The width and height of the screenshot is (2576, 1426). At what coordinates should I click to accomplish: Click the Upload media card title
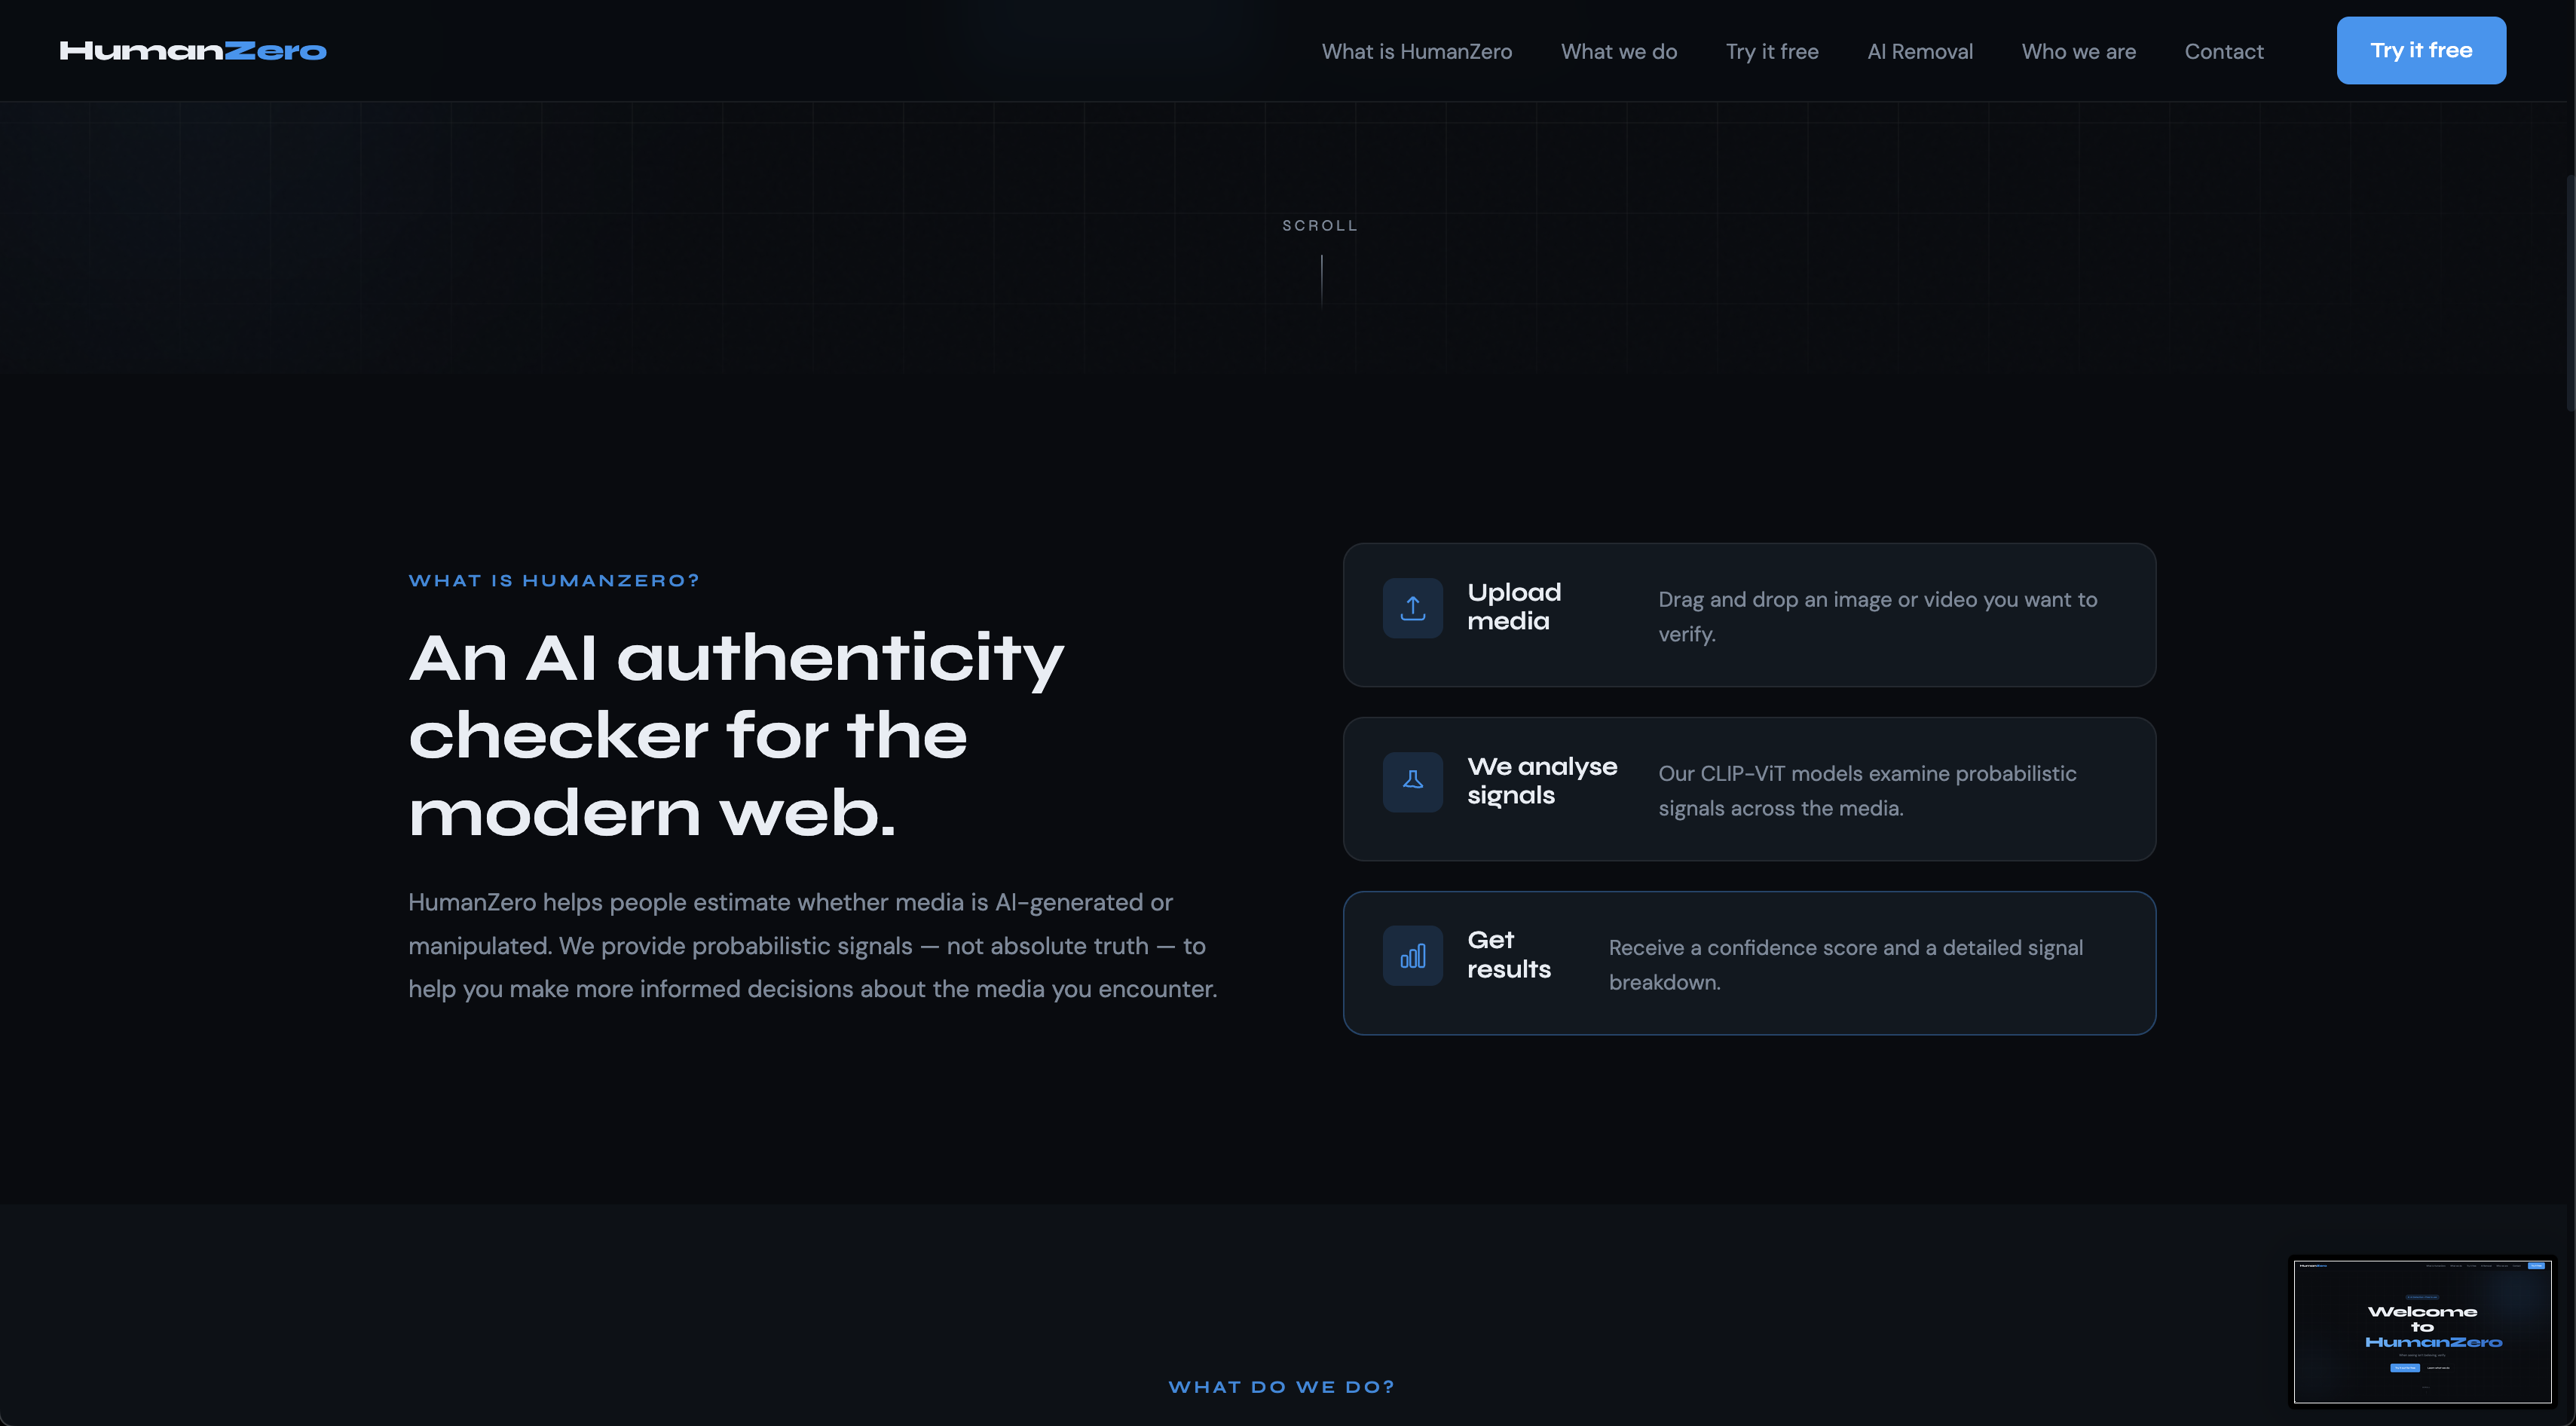pyautogui.click(x=1513, y=607)
